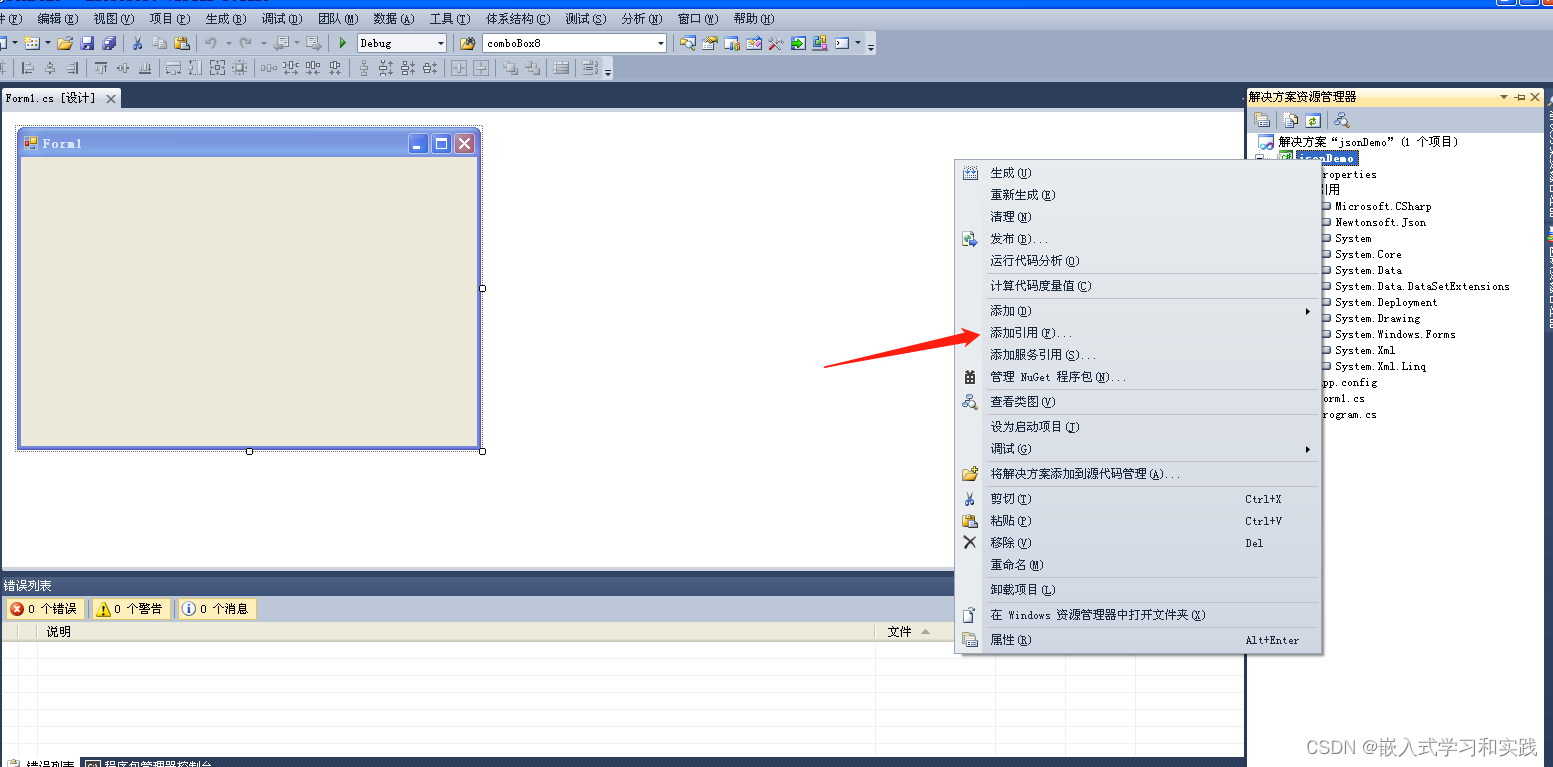Select Newtonsoft.Json reference in Solution Explorer
This screenshot has height=767, width=1553.
tap(1381, 222)
